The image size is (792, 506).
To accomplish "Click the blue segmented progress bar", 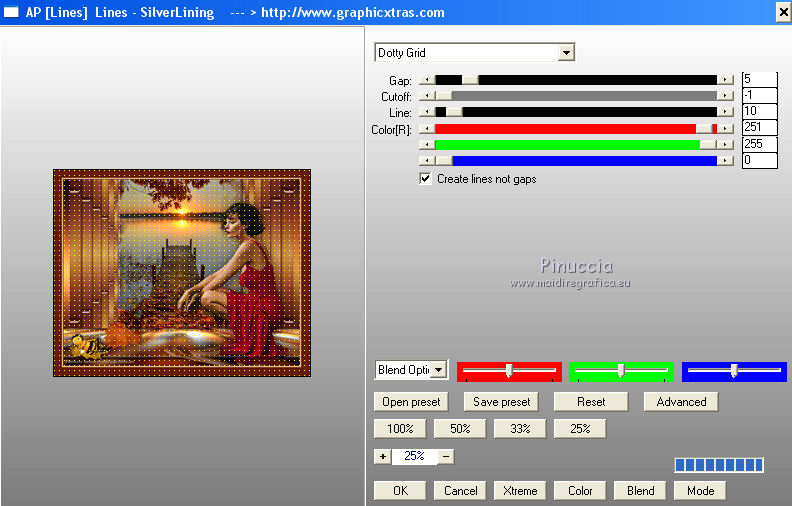I will click(719, 465).
